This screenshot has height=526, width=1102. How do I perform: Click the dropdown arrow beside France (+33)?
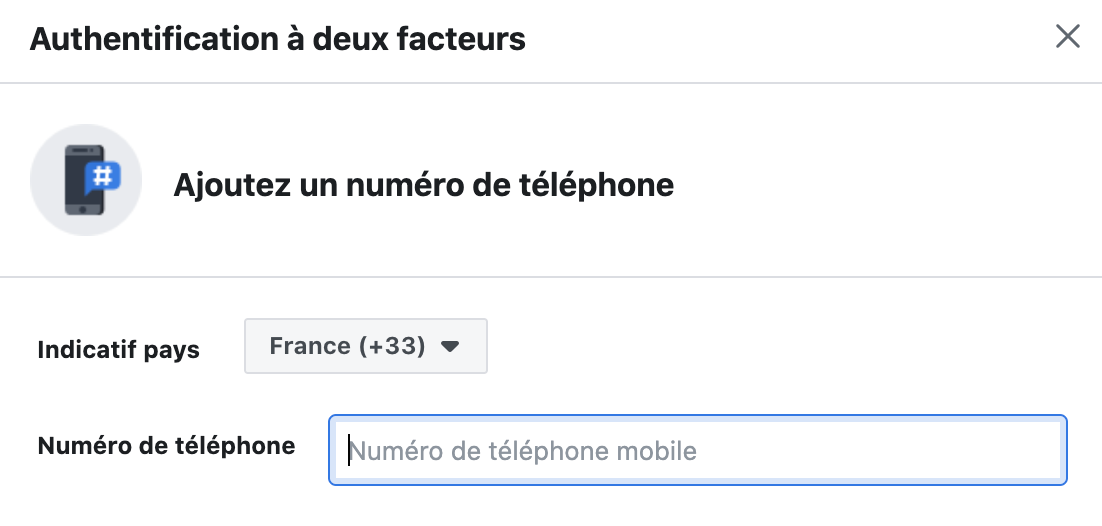click(x=449, y=346)
